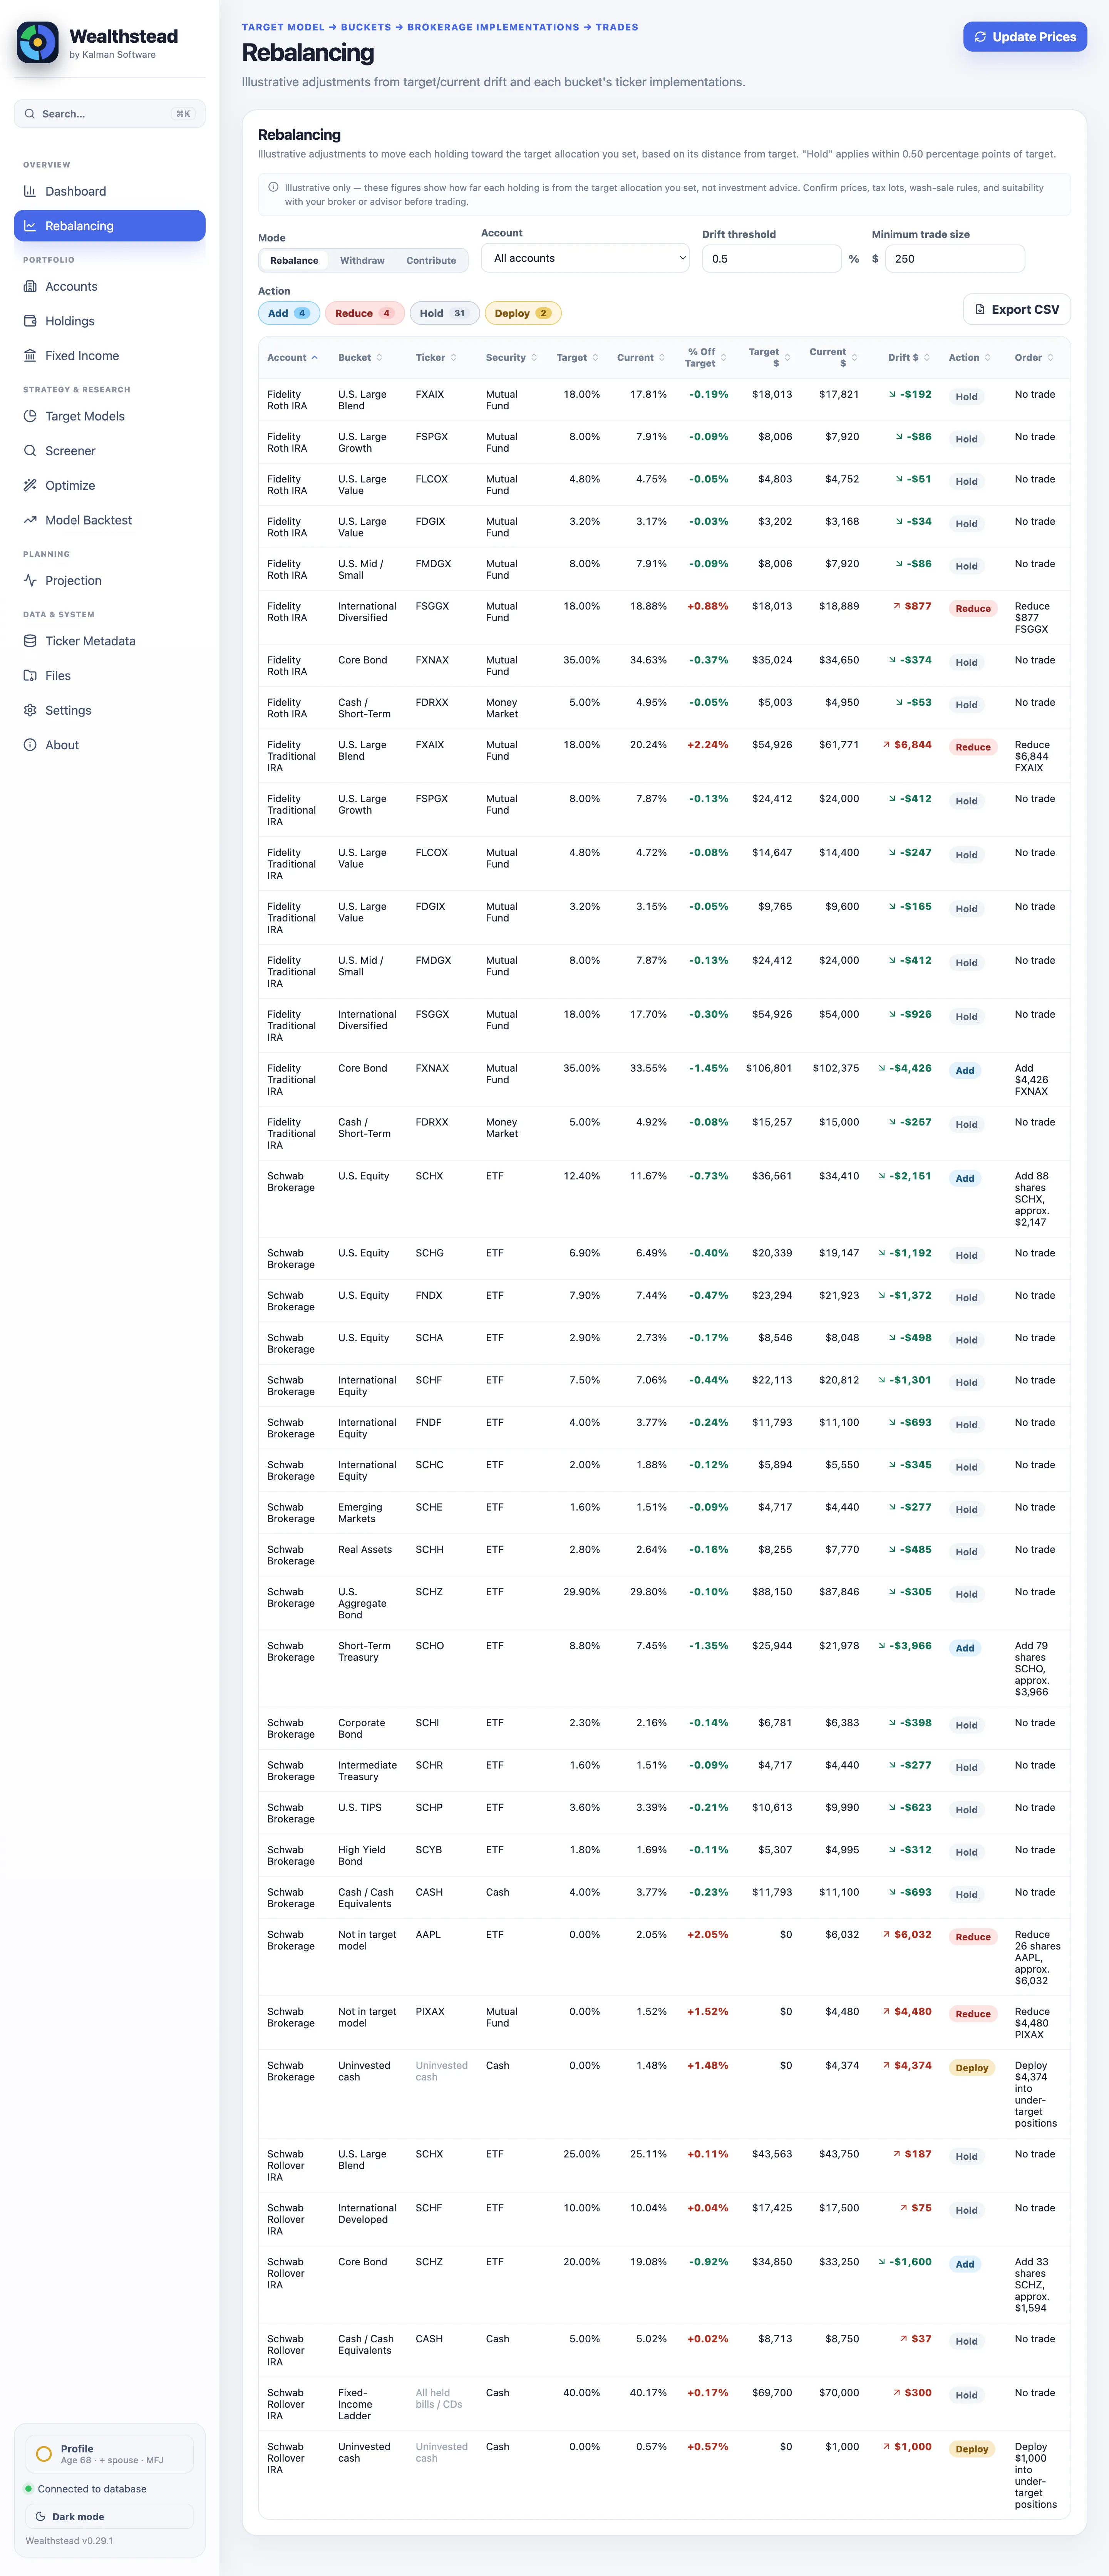Click the About info icon
The height and width of the screenshot is (2576, 1109).
click(30, 745)
